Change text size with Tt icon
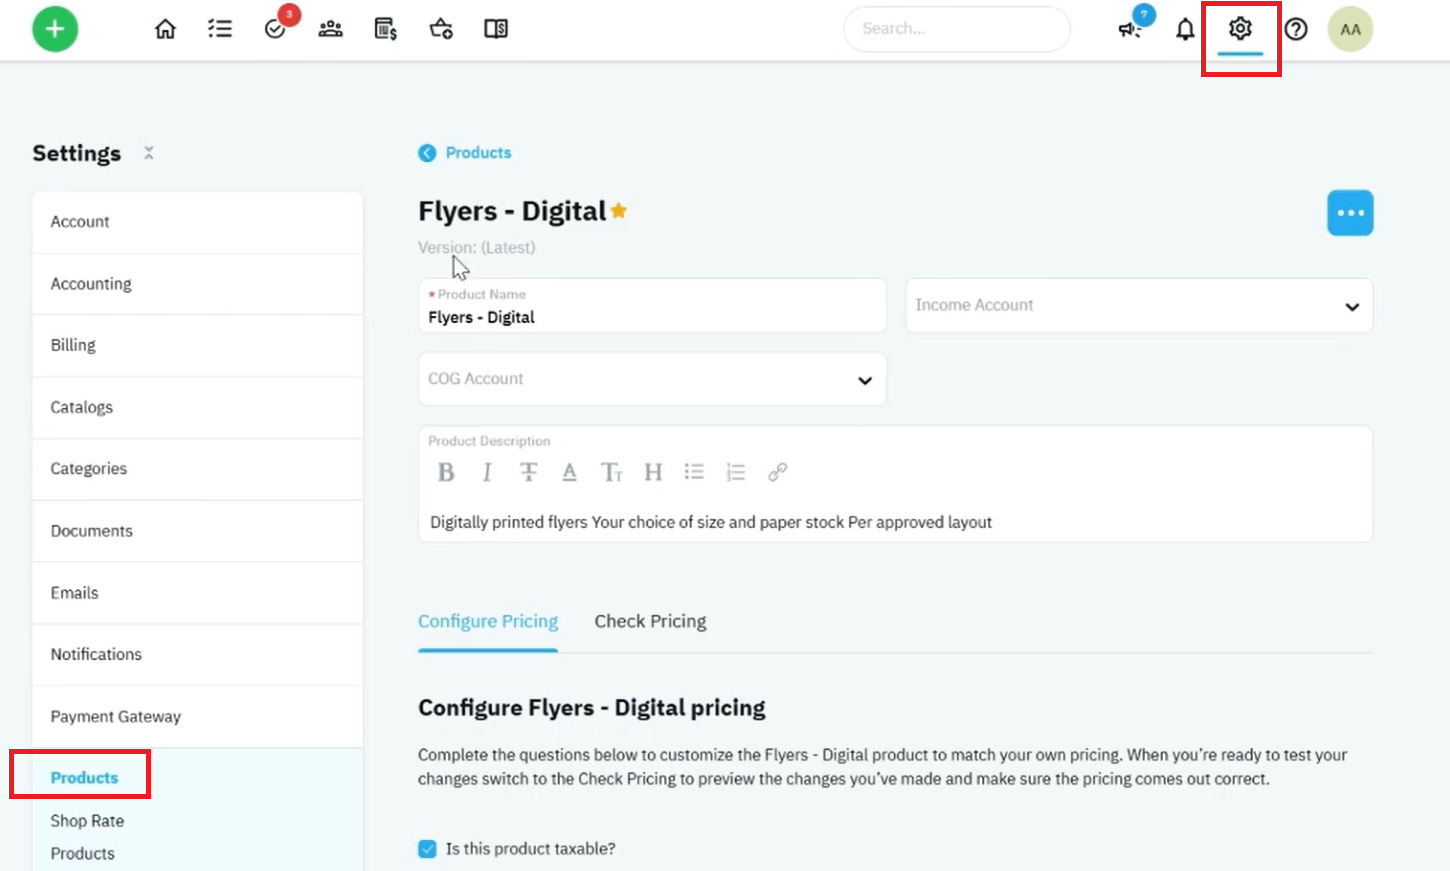 click(x=611, y=472)
